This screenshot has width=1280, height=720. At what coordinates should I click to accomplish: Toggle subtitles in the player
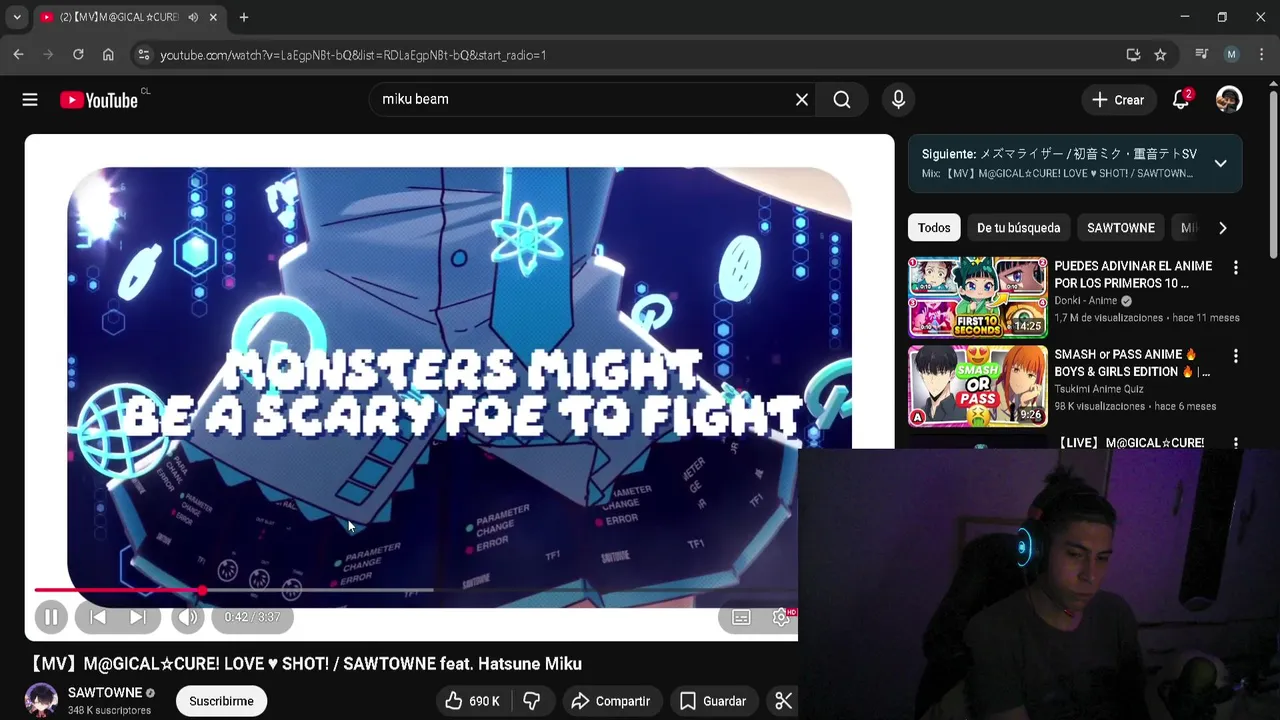coord(741,618)
